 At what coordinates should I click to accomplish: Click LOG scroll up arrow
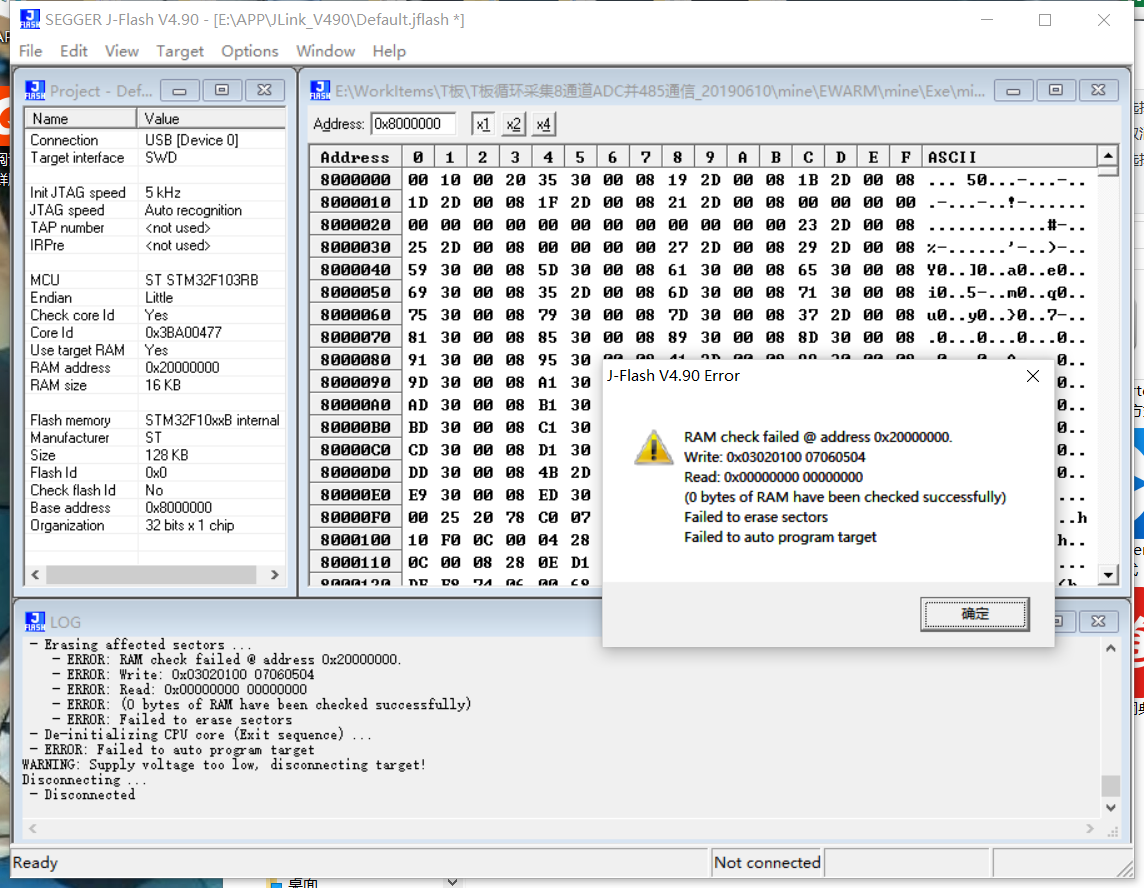pyautogui.click(x=1110, y=648)
